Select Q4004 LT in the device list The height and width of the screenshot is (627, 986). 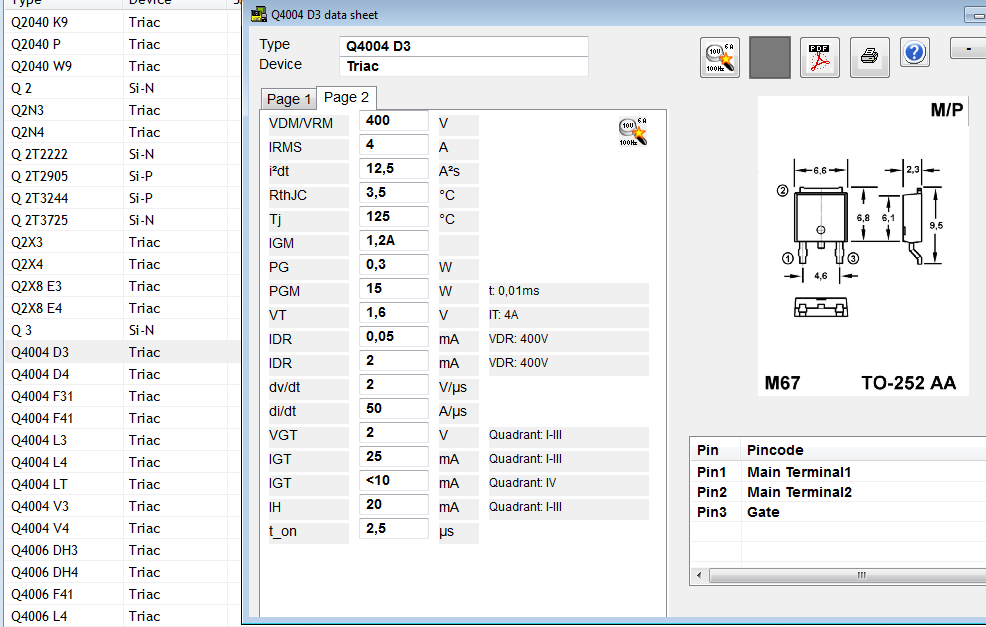pyautogui.click(x=122, y=484)
